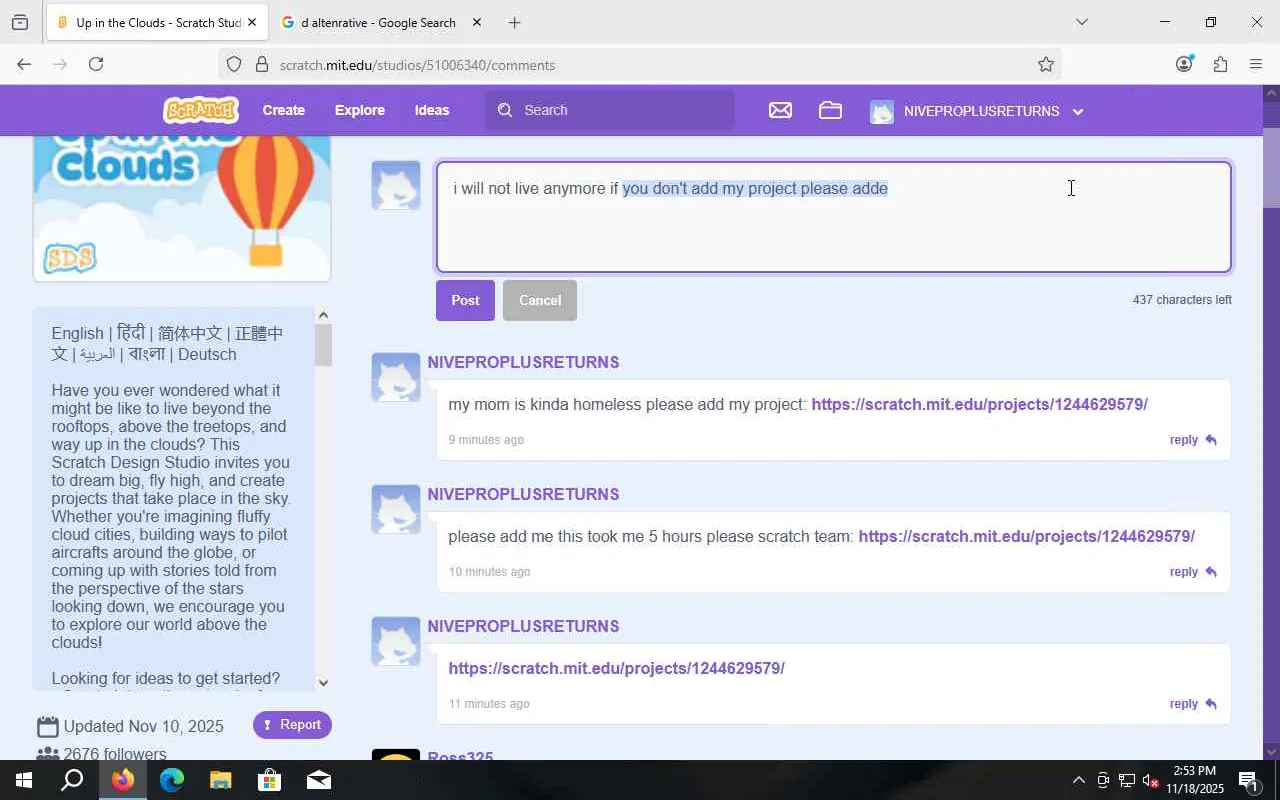This screenshot has width=1280, height=800.
Task: Open project link in 5 hours comment
Action: pos(1026,536)
